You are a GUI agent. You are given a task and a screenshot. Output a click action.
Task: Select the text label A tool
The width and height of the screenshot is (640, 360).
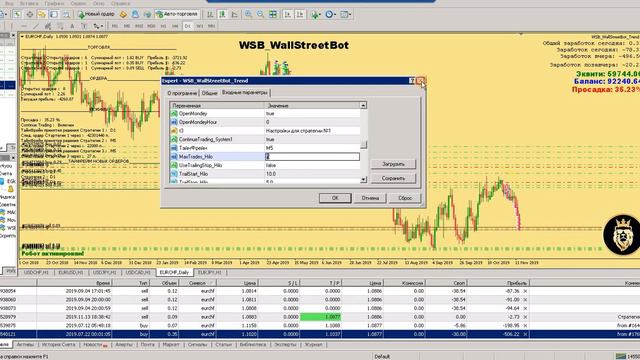pos(72,26)
